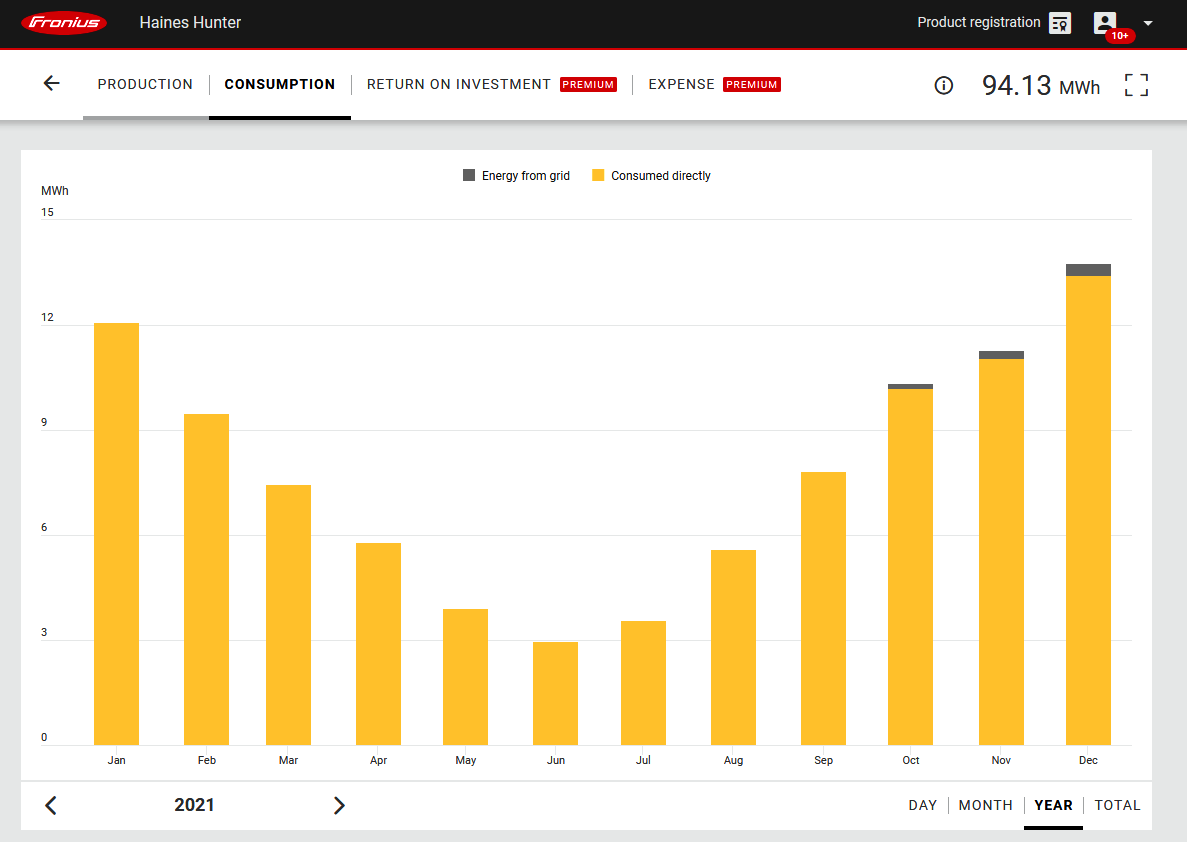Enter fullscreen chart view
The image size is (1187, 842).
tap(1136, 85)
